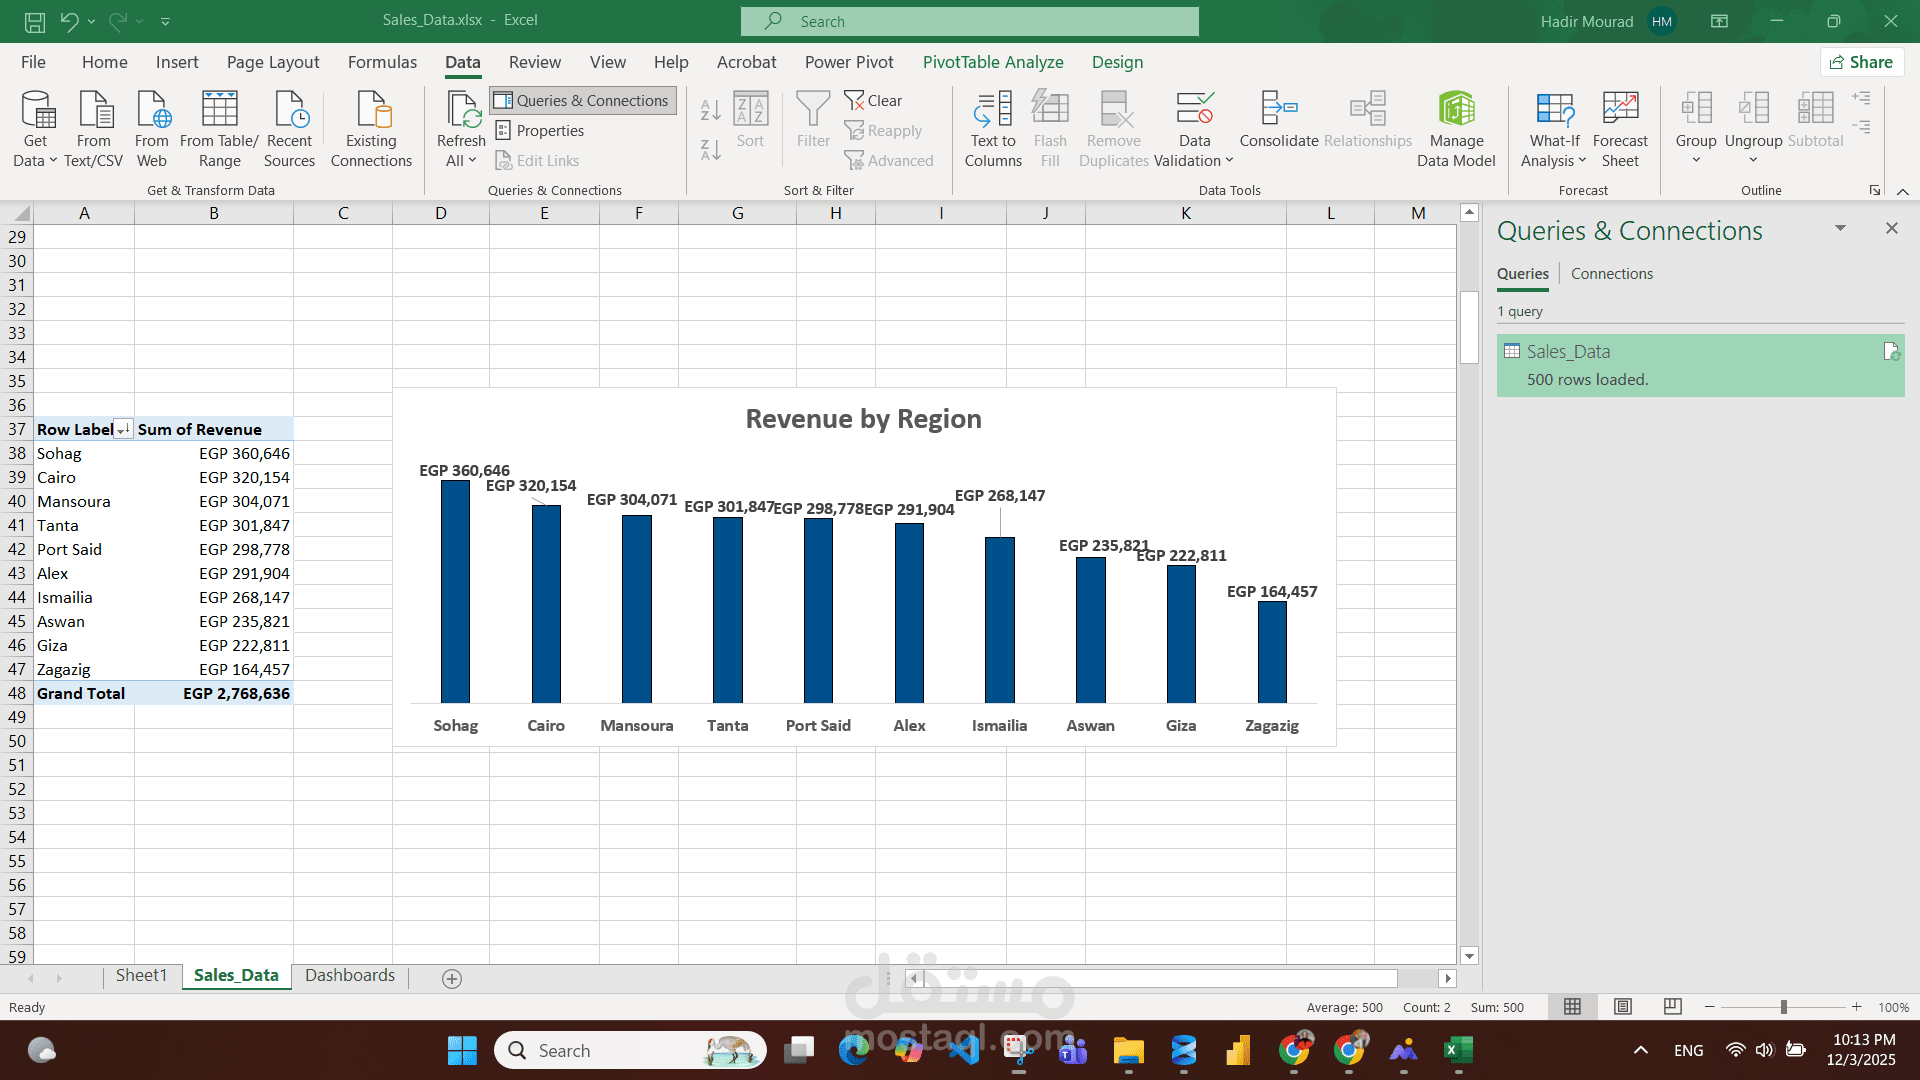Image resolution: width=1920 pixels, height=1080 pixels.
Task: Toggle the Queries & Connections pane button
Action: (x=583, y=100)
